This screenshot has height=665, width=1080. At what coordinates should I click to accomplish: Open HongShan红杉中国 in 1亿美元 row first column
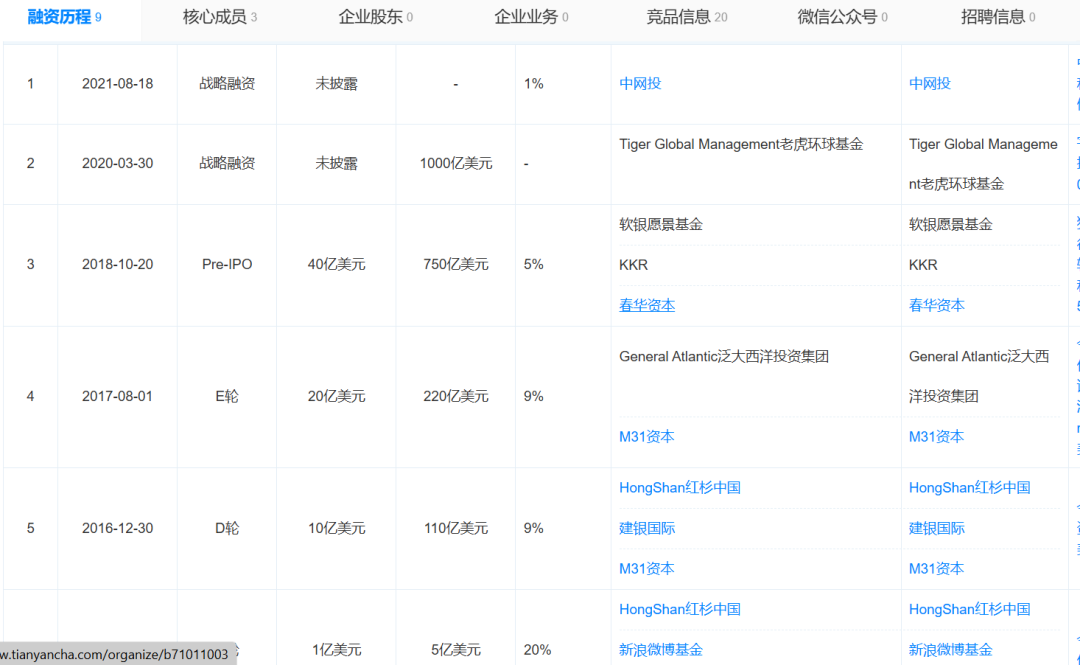click(680, 609)
